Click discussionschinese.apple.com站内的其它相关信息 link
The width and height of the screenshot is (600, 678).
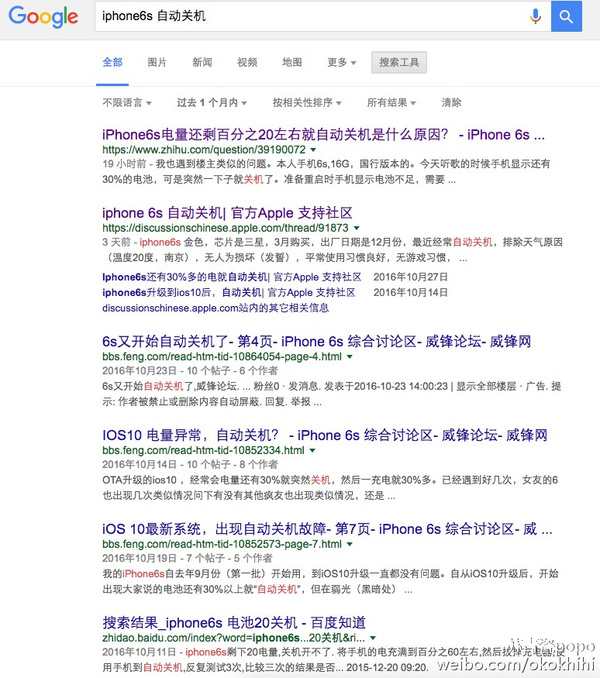tap(215, 308)
